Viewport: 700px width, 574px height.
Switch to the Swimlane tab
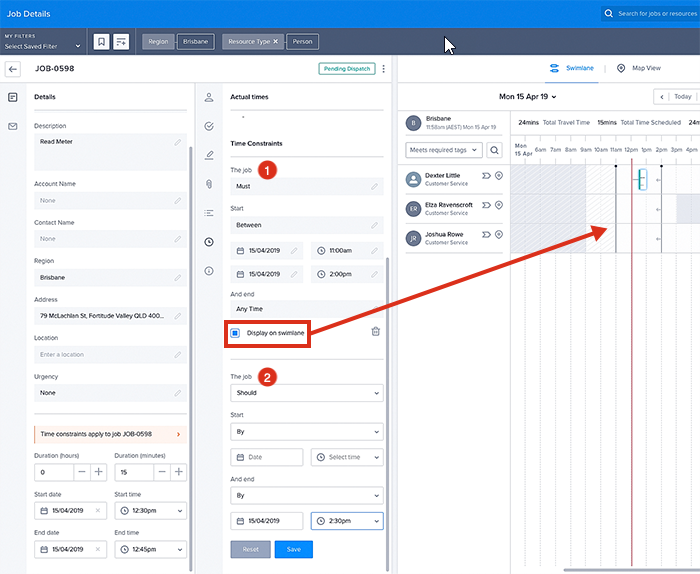point(571,68)
